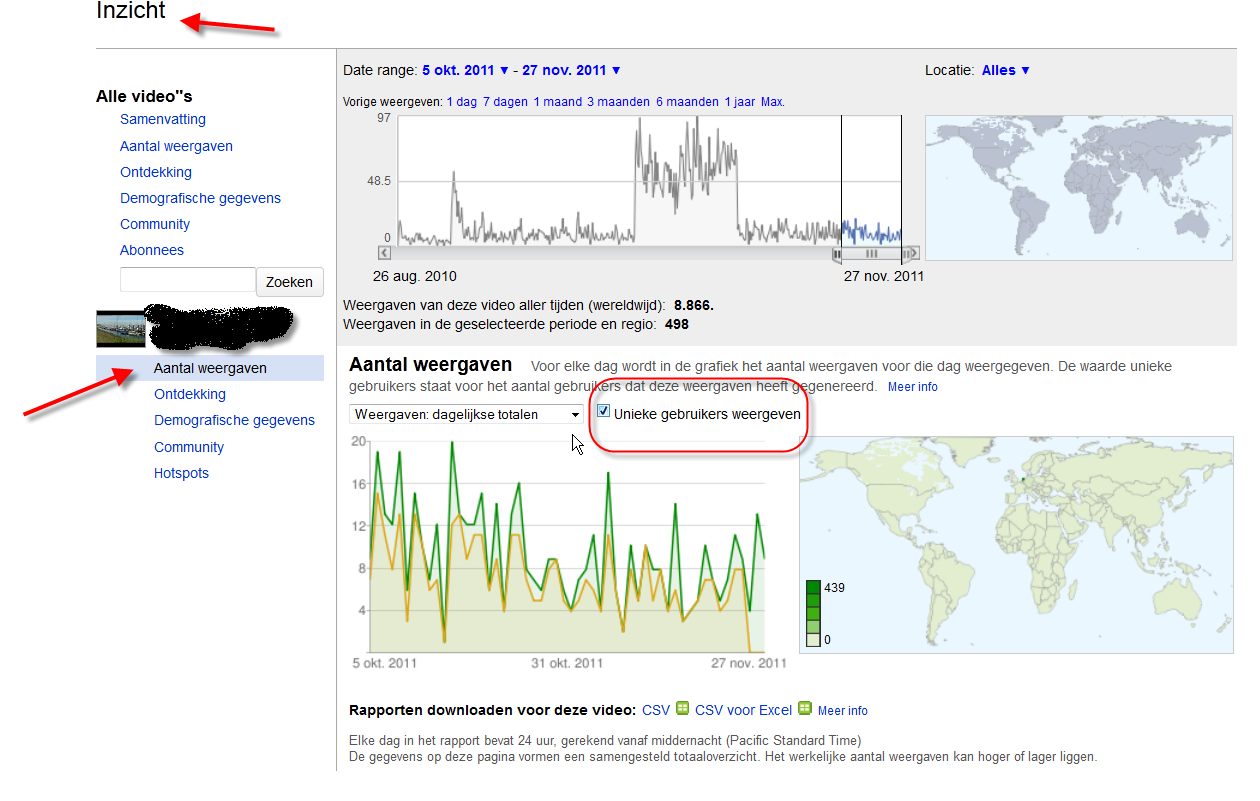Select the 6 maanden range preset

click(x=687, y=102)
